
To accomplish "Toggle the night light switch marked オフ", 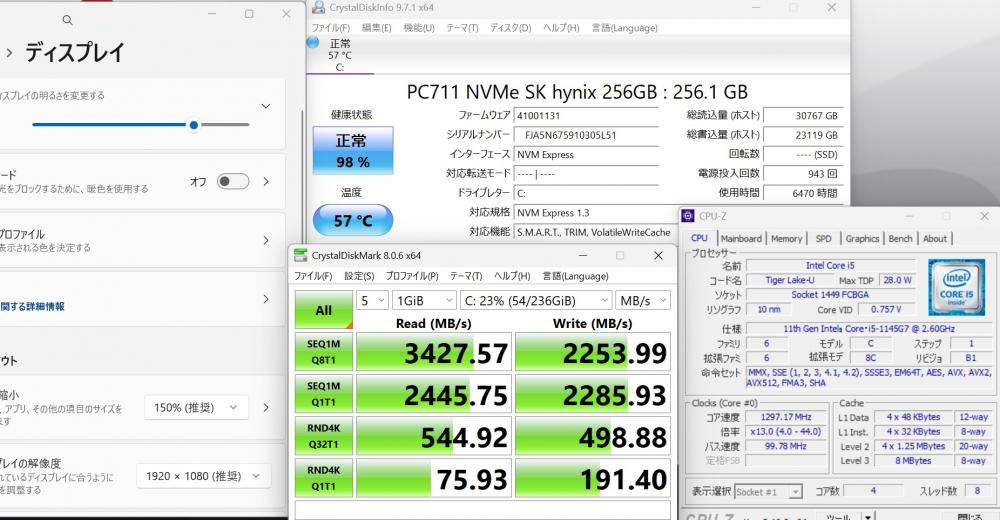I will (233, 181).
